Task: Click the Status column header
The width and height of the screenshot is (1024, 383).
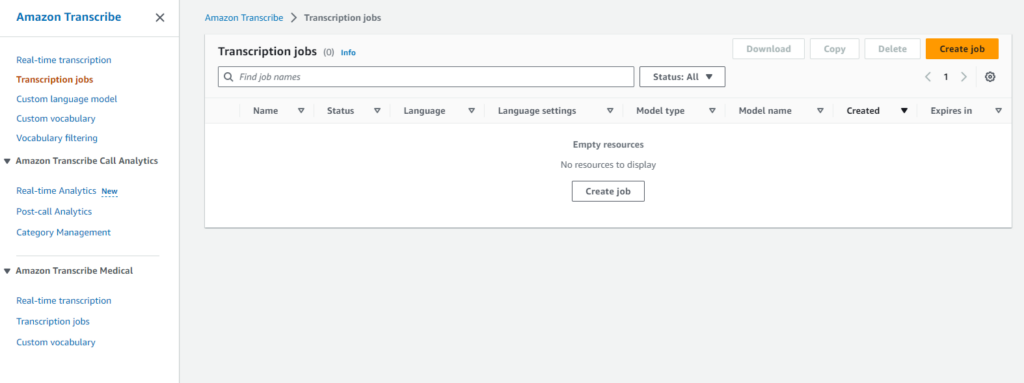Action: [341, 111]
